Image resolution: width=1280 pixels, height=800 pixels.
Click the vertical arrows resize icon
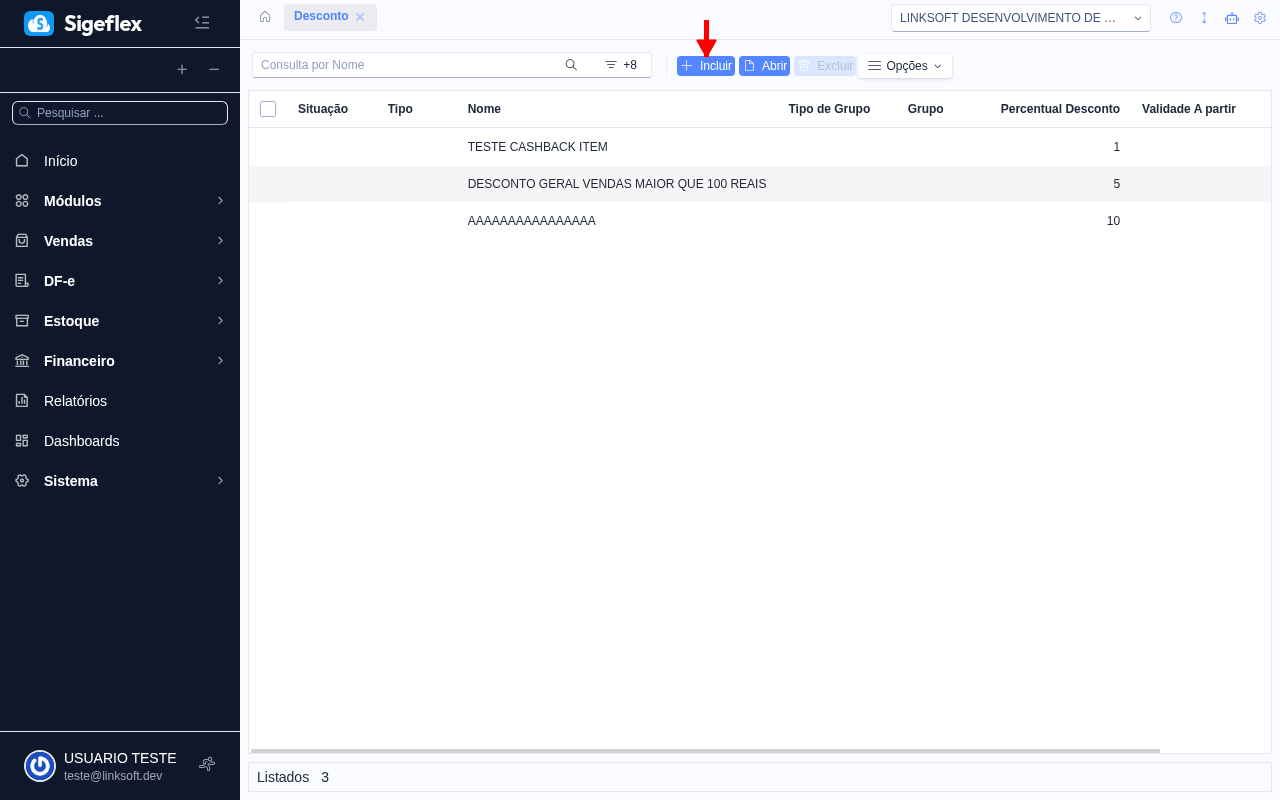pyautogui.click(x=1203, y=17)
